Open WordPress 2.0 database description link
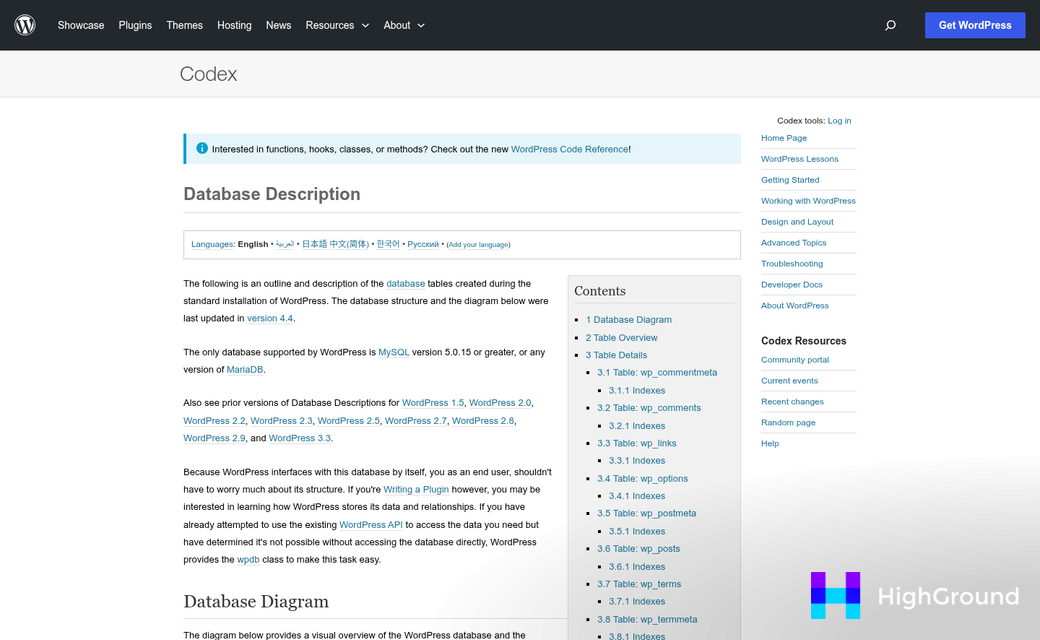The width and height of the screenshot is (1040, 640). click(500, 403)
